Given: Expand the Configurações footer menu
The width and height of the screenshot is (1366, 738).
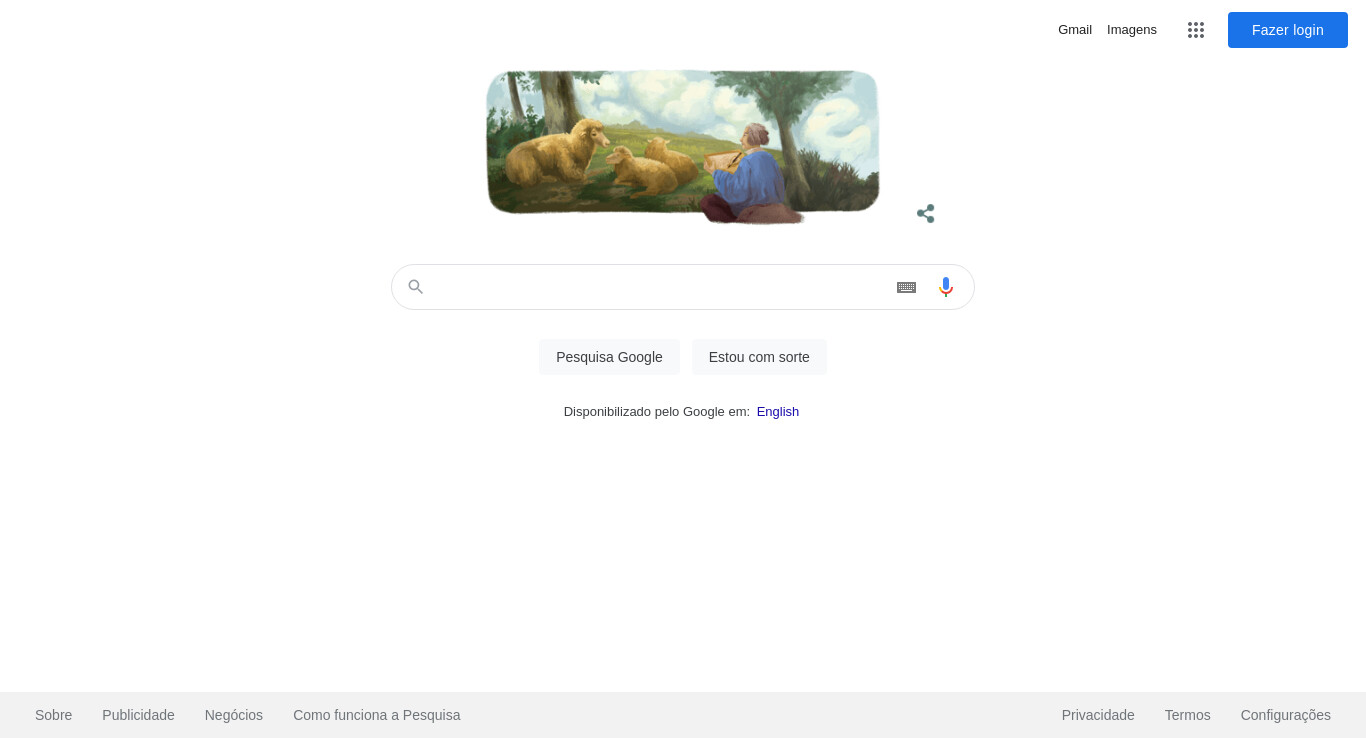Looking at the screenshot, I should [x=1286, y=715].
